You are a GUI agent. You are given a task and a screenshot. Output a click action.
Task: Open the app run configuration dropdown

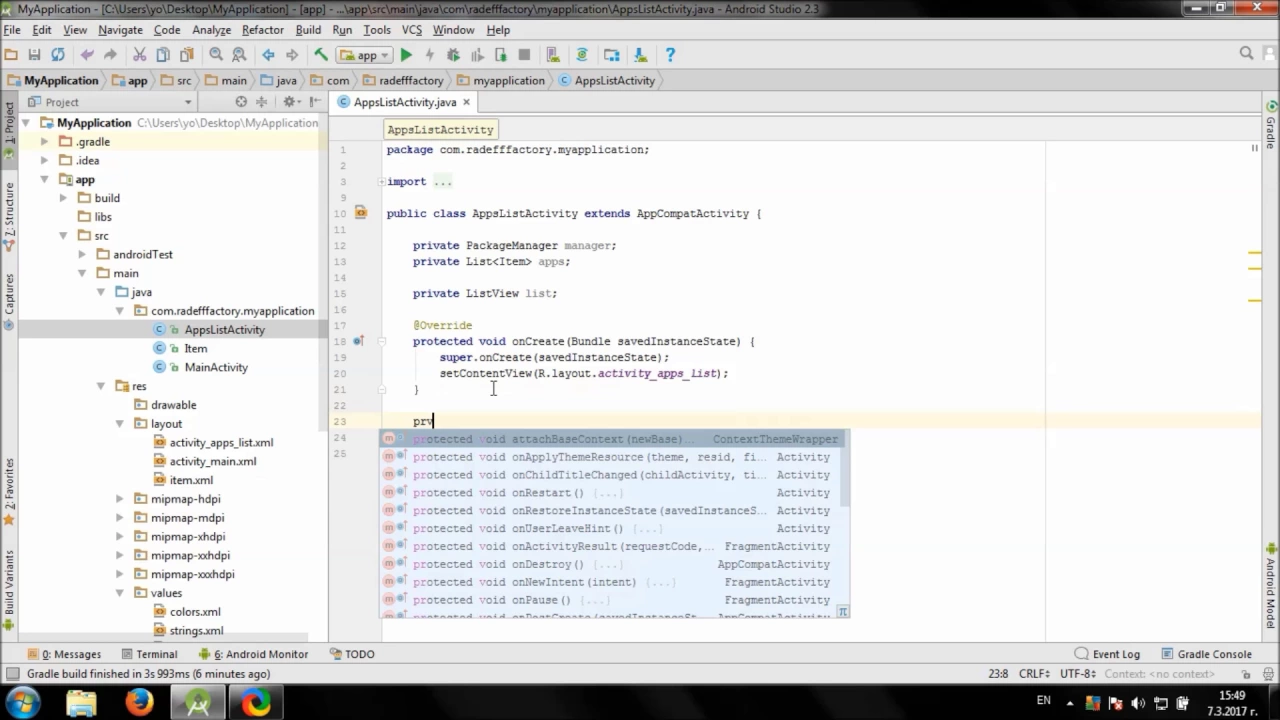(x=367, y=55)
